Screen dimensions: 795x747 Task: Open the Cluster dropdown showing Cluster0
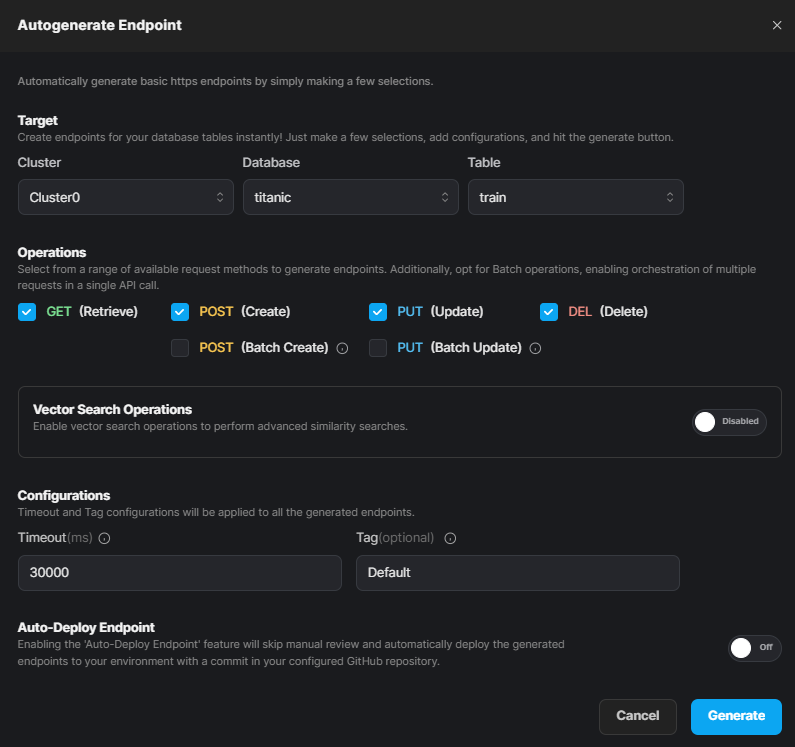125,198
